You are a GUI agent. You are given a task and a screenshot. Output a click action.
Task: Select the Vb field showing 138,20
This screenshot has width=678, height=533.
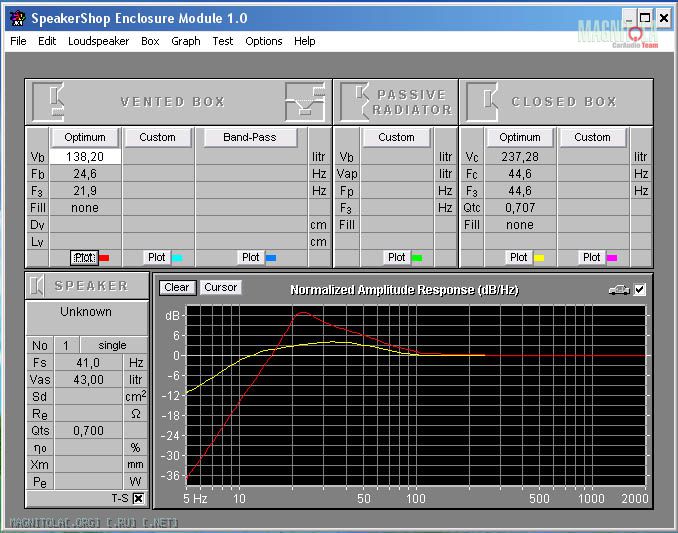(x=85, y=156)
